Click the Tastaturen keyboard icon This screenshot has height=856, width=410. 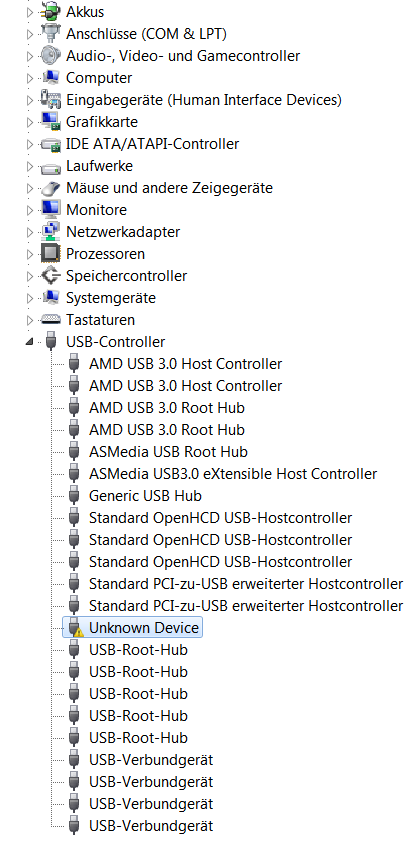tap(50, 319)
